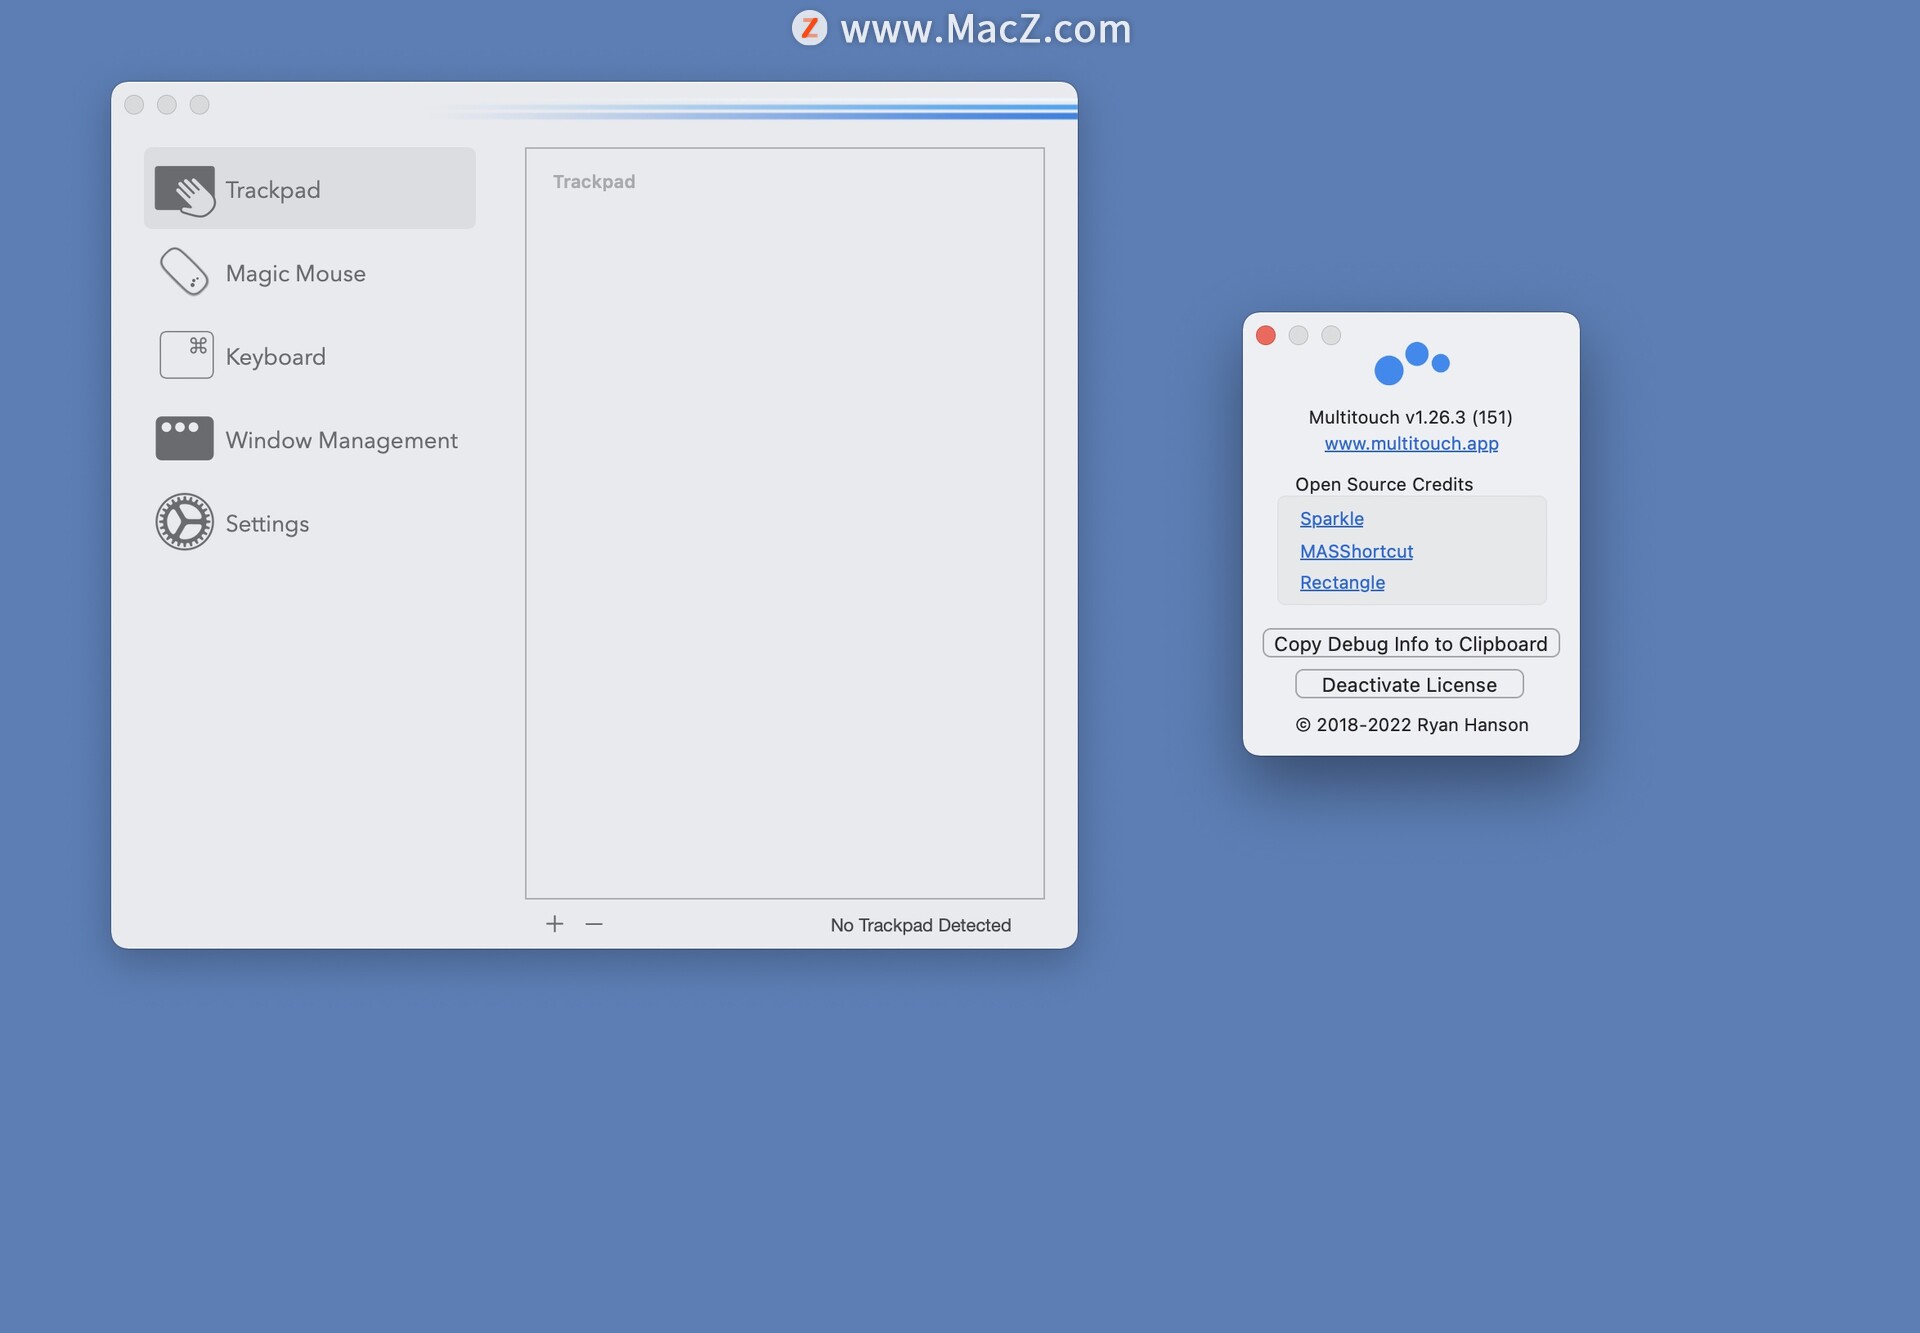Click Copy Debug Info to Clipboard
Screen dimensions: 1920x1333
(x=1411, y=644)
